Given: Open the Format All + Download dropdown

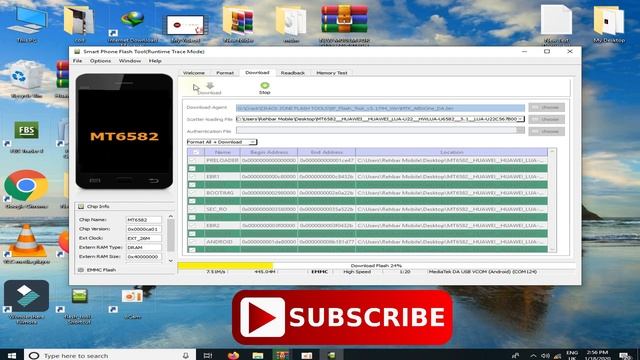Looking at the screenshot, I should tap(222, 142).
